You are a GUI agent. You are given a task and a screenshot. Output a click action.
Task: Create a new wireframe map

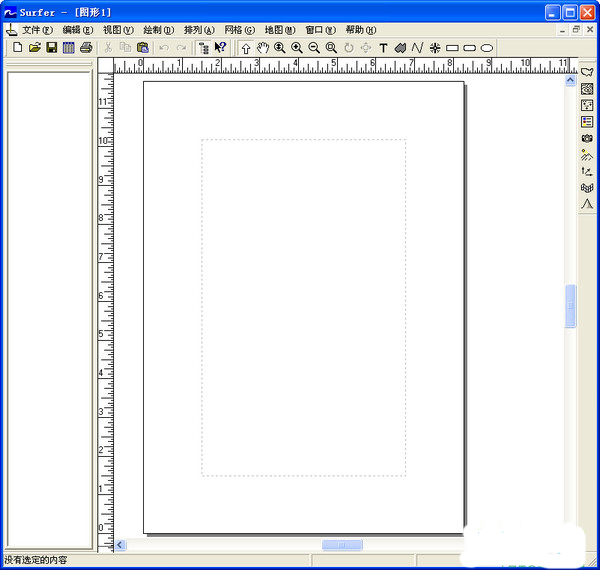point(587,187)
